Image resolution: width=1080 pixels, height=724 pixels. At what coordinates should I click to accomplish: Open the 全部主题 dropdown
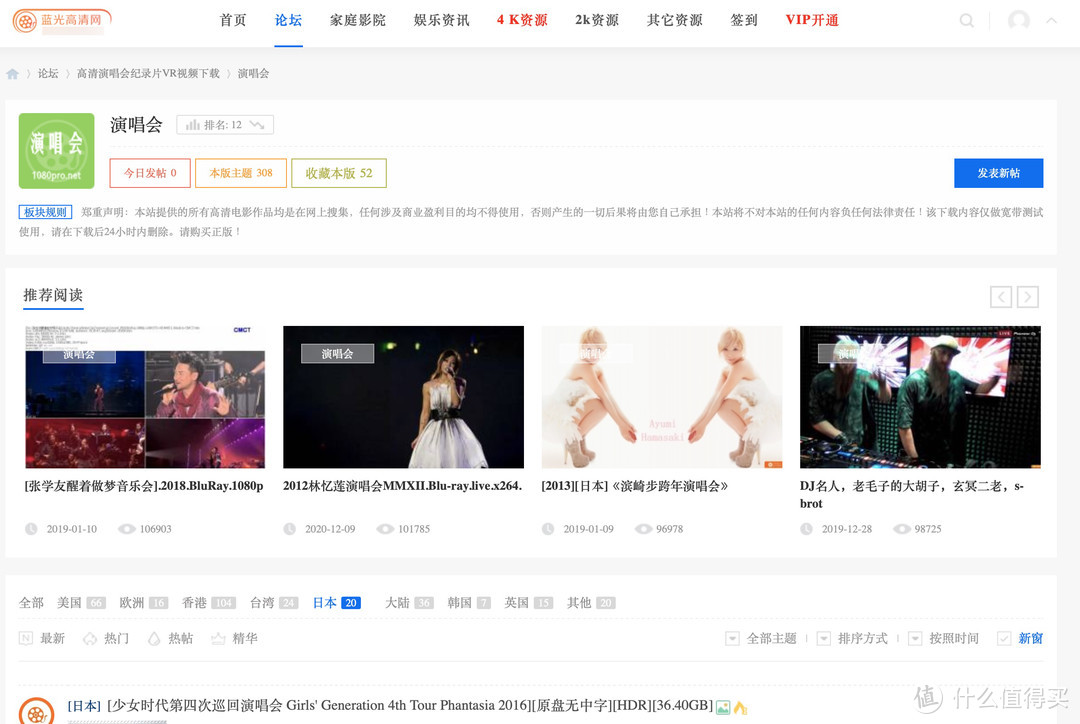click(x=762, y=638)
